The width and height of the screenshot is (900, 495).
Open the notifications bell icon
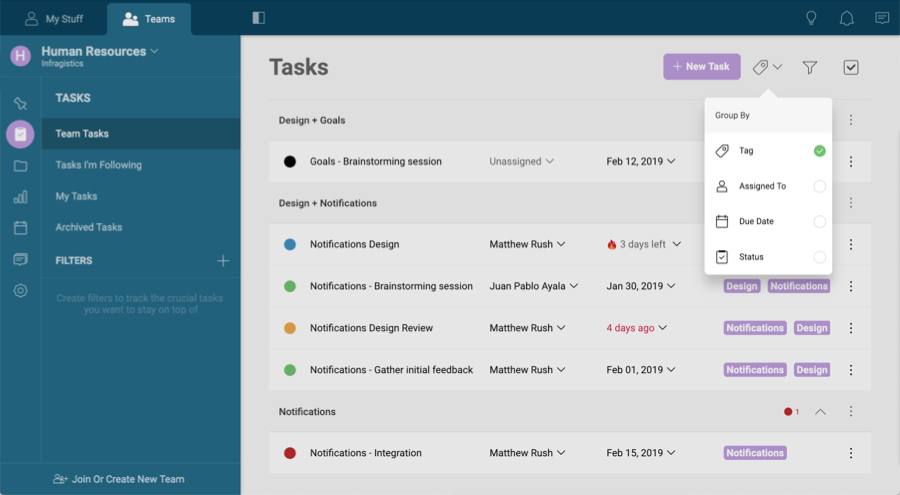point(846,18)
